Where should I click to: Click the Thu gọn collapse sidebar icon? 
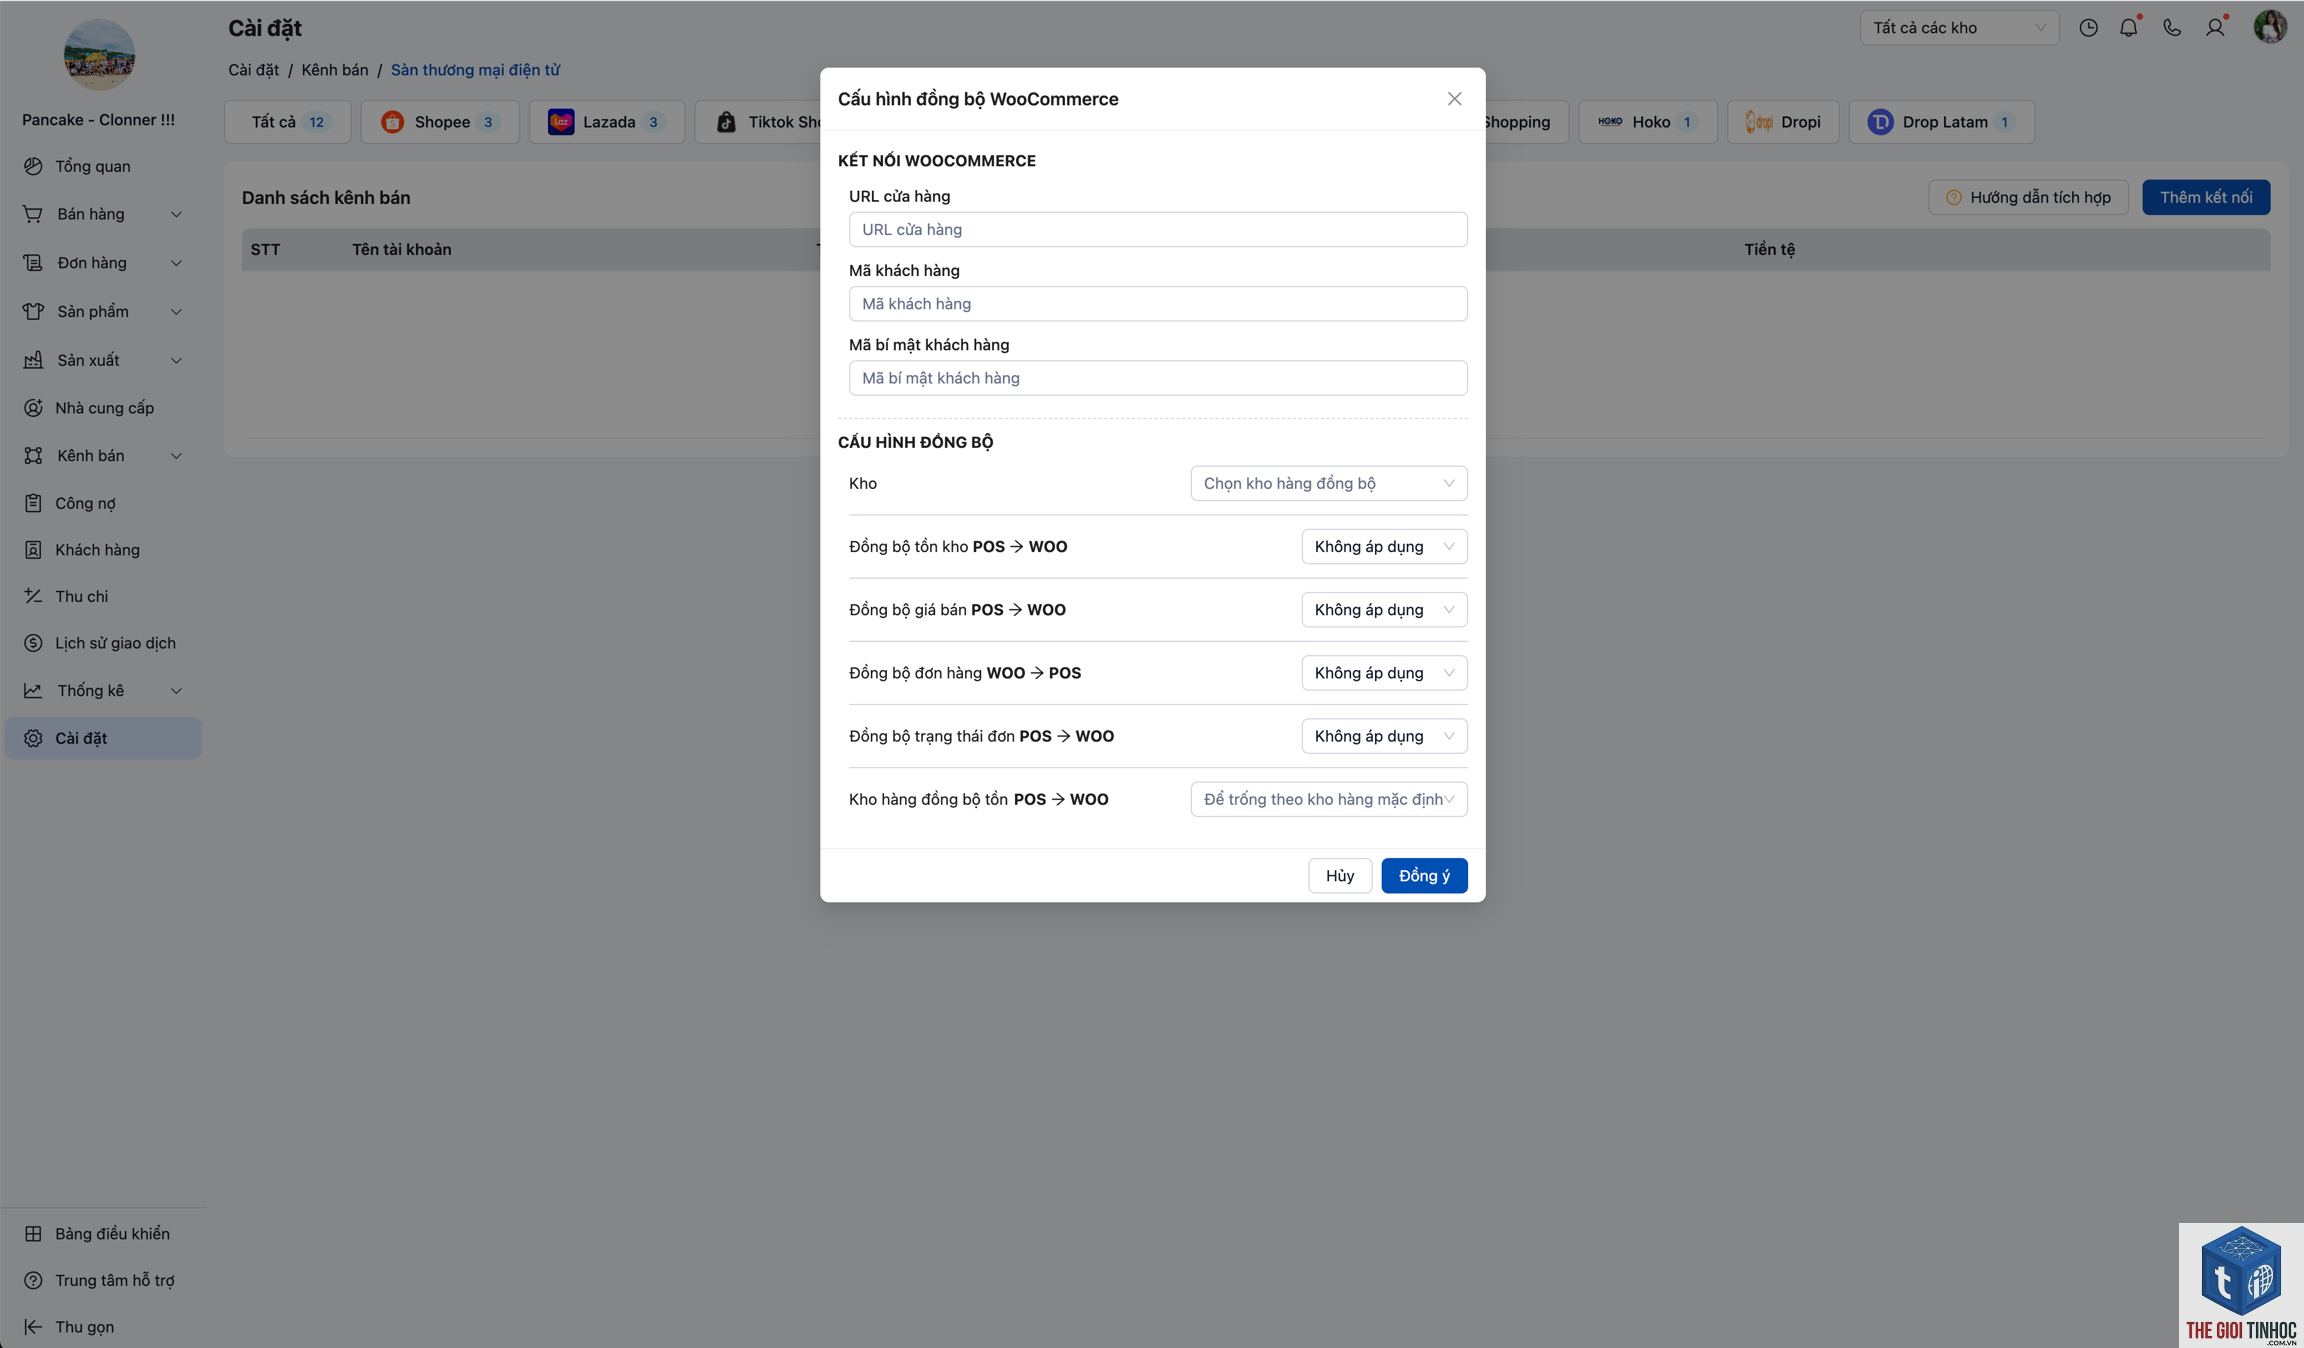coord(33,1327)
